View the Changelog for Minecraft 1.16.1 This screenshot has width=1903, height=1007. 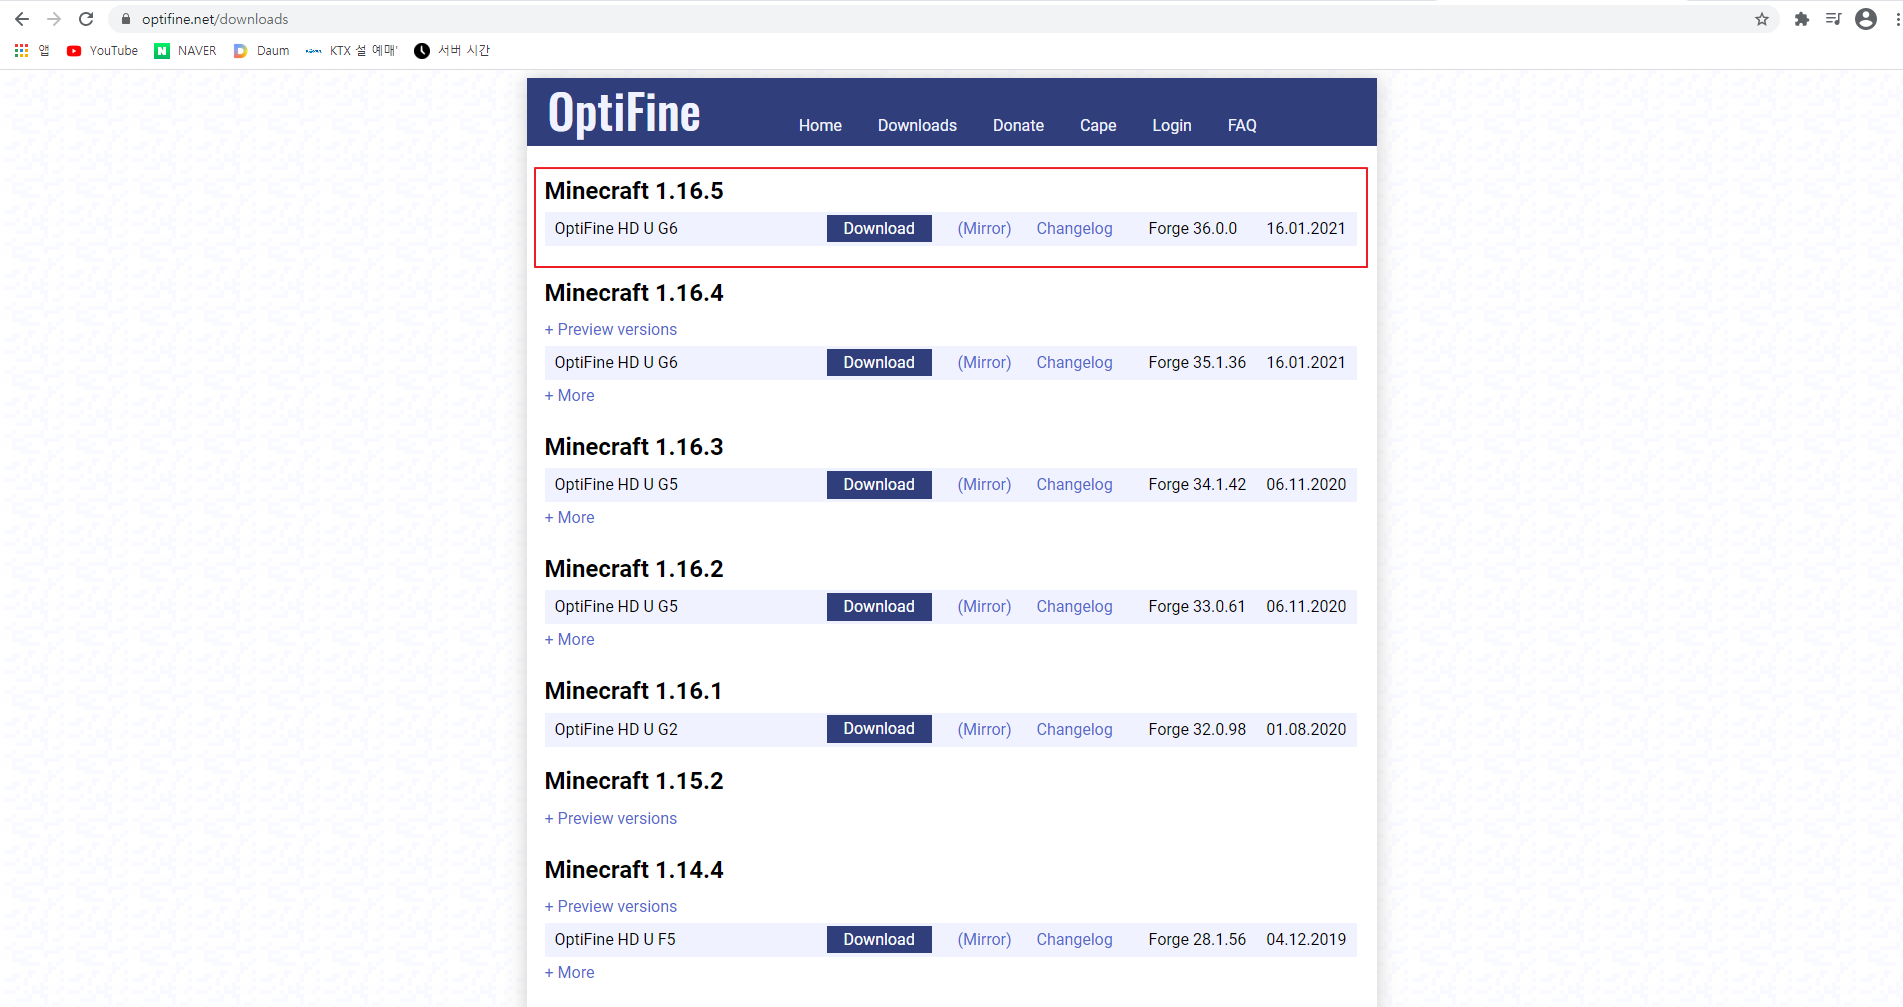(1074, 729)
